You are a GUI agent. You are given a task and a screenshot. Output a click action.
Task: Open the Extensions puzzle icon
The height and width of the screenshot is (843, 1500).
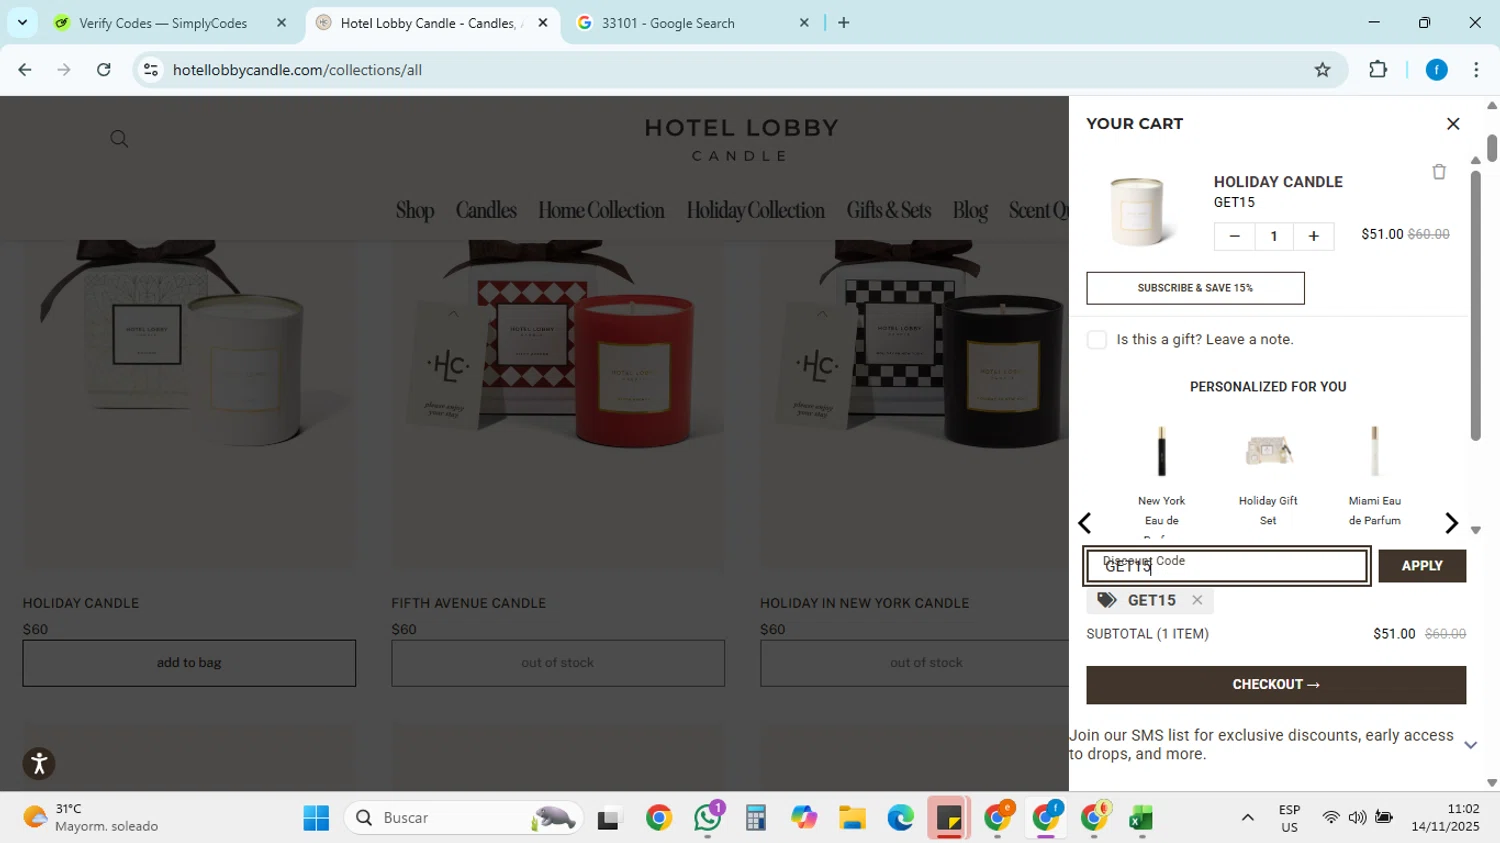pos(1378,70)
